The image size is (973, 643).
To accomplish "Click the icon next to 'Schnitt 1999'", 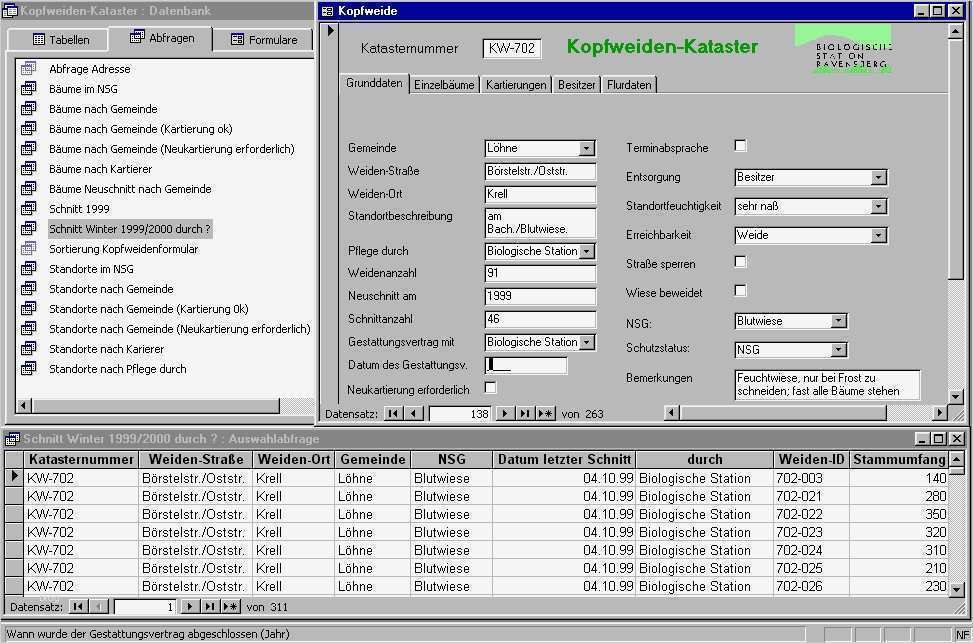I will tap(29, 209).
